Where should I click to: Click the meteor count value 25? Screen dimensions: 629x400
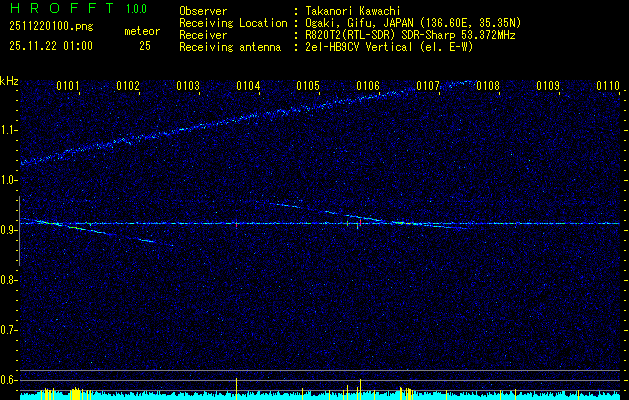(x=145, y=46)
